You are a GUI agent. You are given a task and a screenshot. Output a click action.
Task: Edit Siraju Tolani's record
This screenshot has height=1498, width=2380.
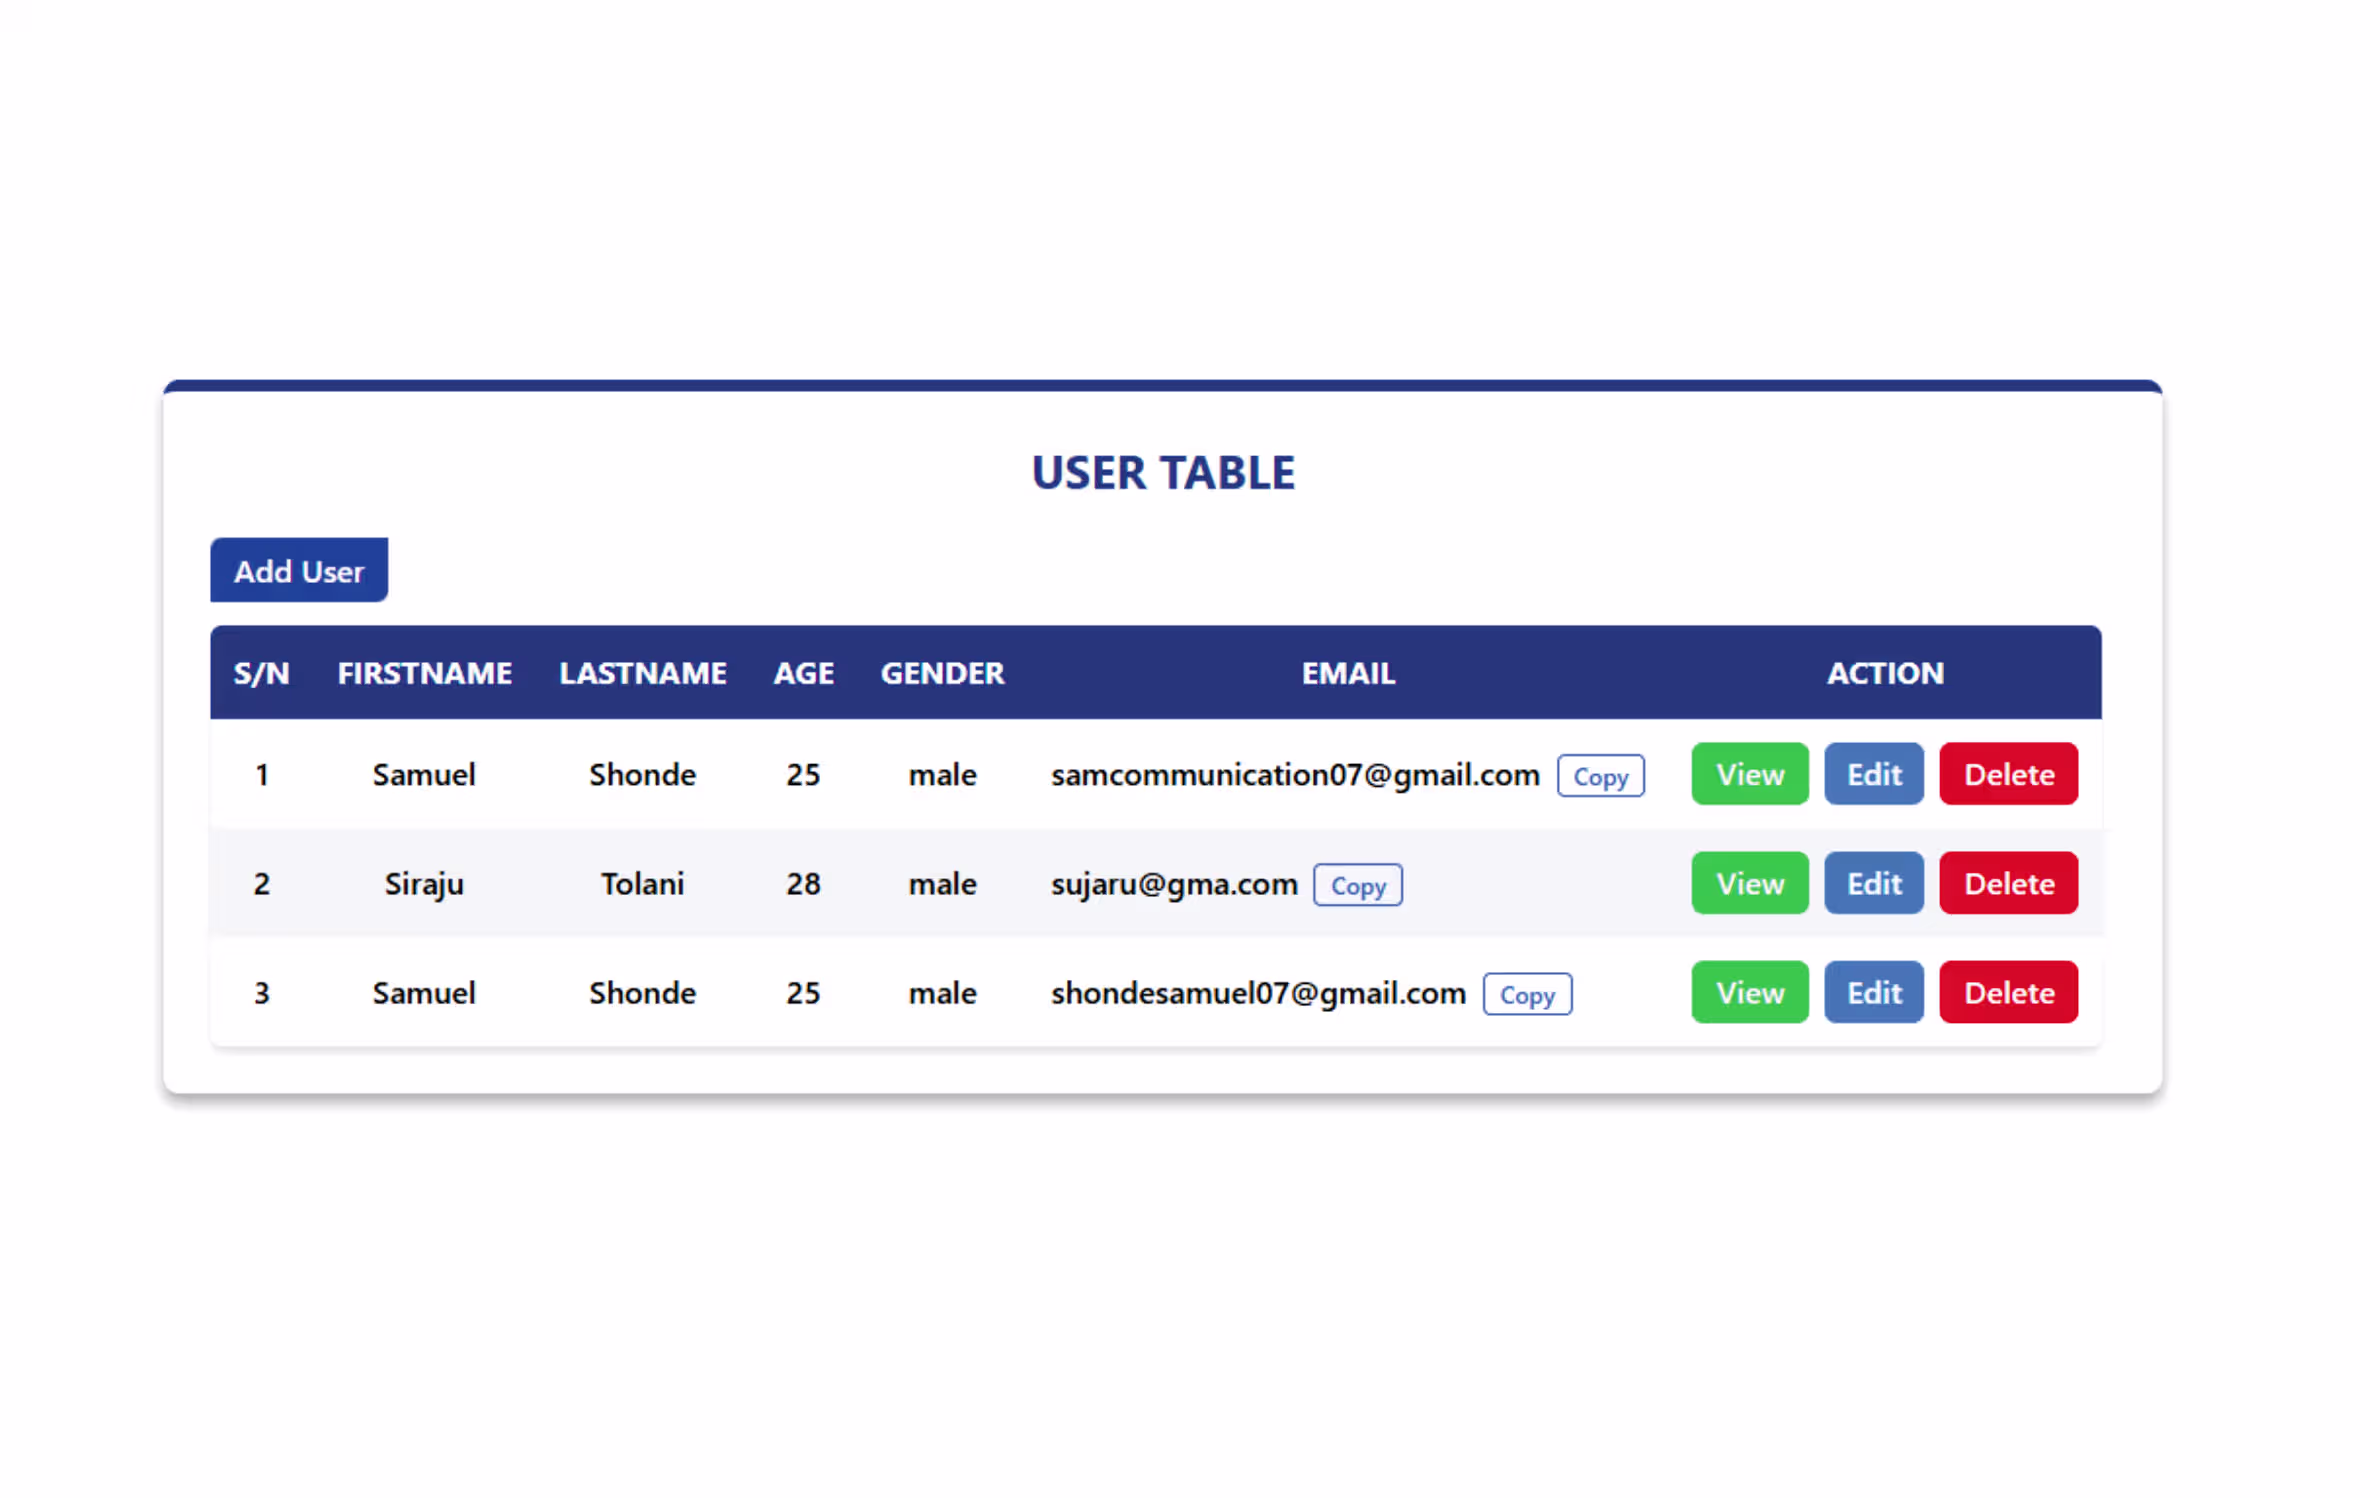pos(1874,883)
